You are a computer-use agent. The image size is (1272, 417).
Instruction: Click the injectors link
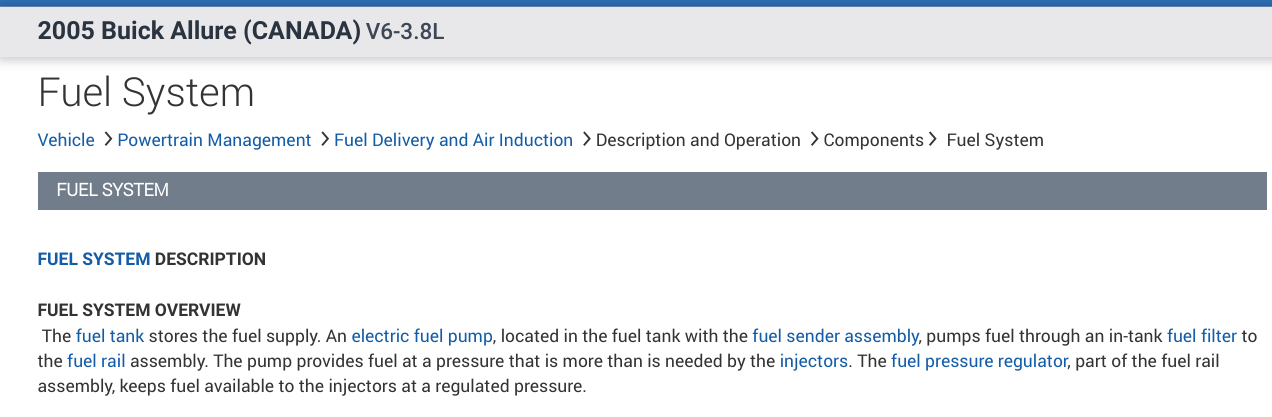(813, 361)
